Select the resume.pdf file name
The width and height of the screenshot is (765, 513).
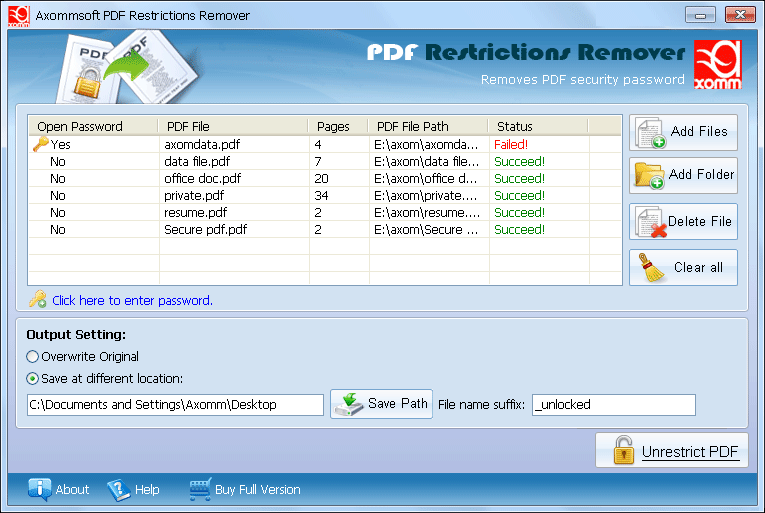195,213
